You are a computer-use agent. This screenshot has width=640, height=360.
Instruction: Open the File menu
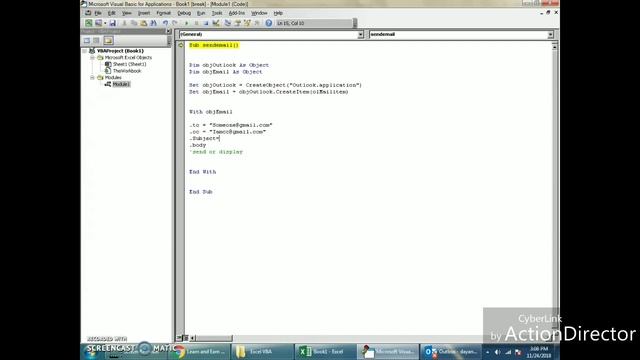tap(98, 13)
